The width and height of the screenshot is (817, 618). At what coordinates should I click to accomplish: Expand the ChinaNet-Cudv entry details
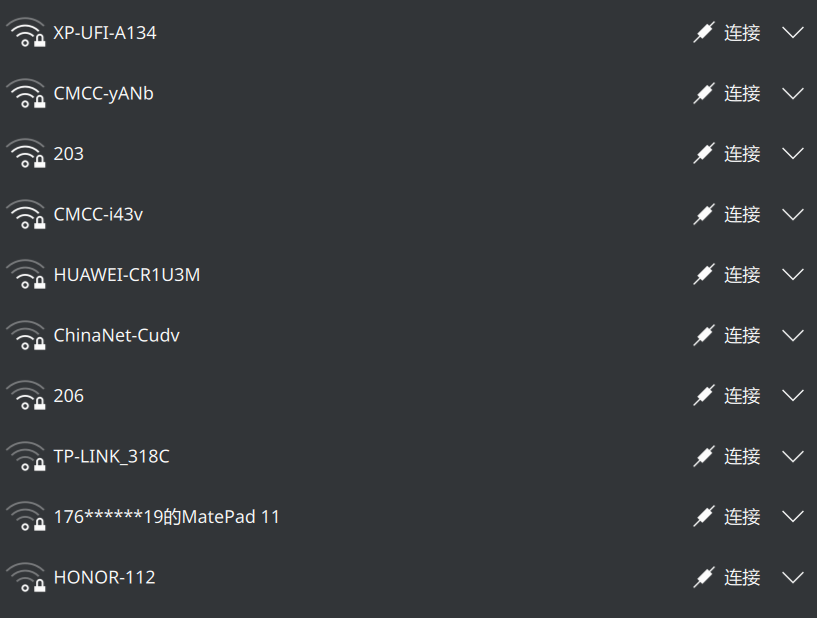[793, 336]
